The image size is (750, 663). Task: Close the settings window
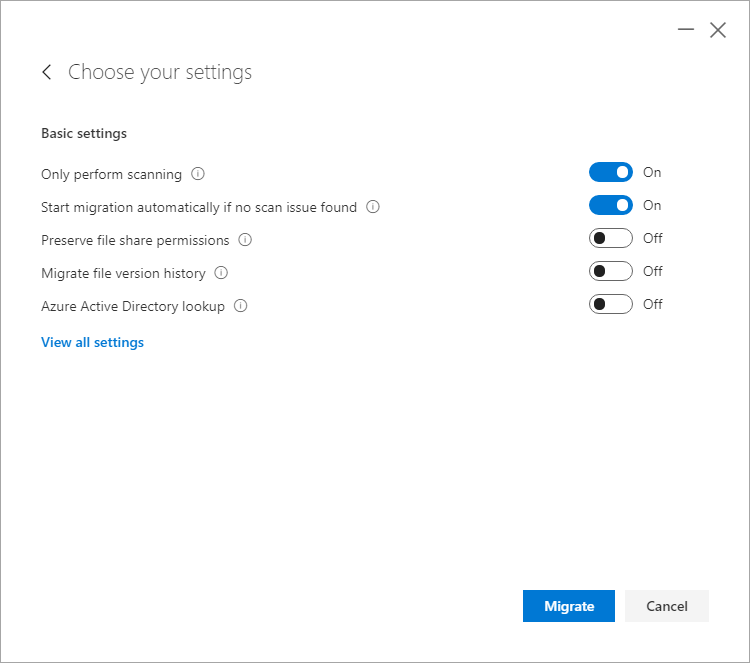point(718,30)
